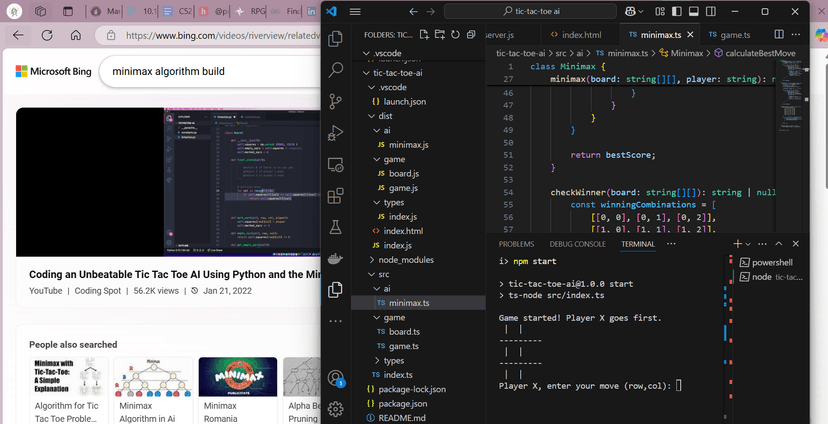Open the Search view in activity bar
The width and height of the screenshot is (828, 424).
coord(336,70)
